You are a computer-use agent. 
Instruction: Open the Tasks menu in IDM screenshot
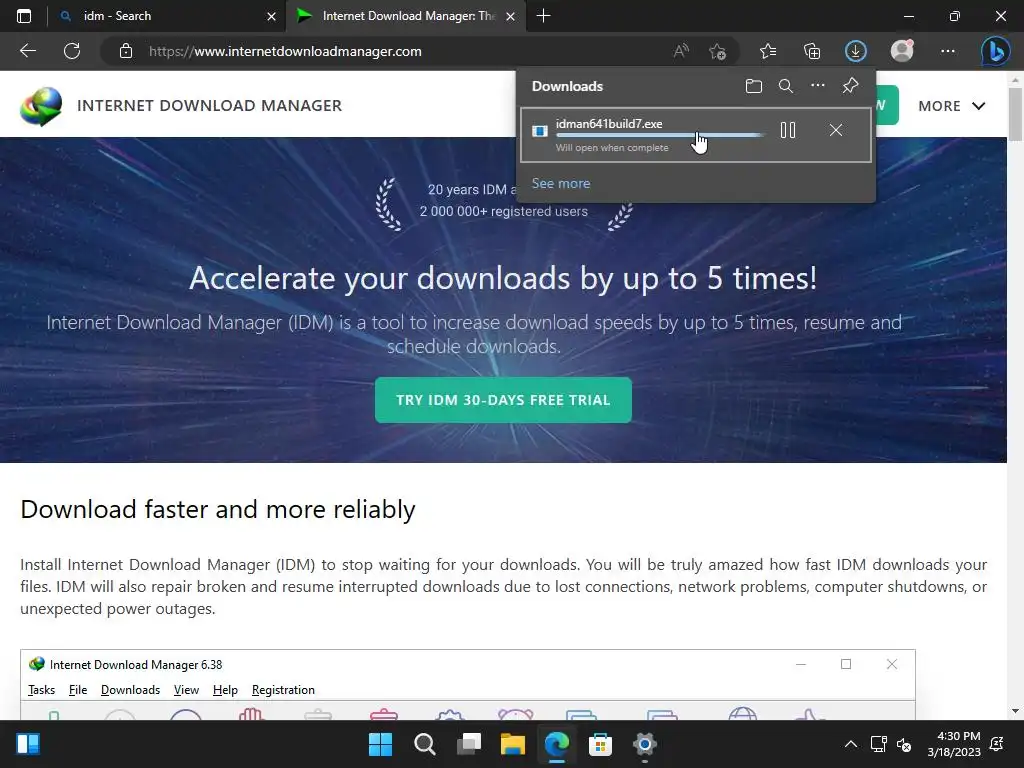coord(41,690)
